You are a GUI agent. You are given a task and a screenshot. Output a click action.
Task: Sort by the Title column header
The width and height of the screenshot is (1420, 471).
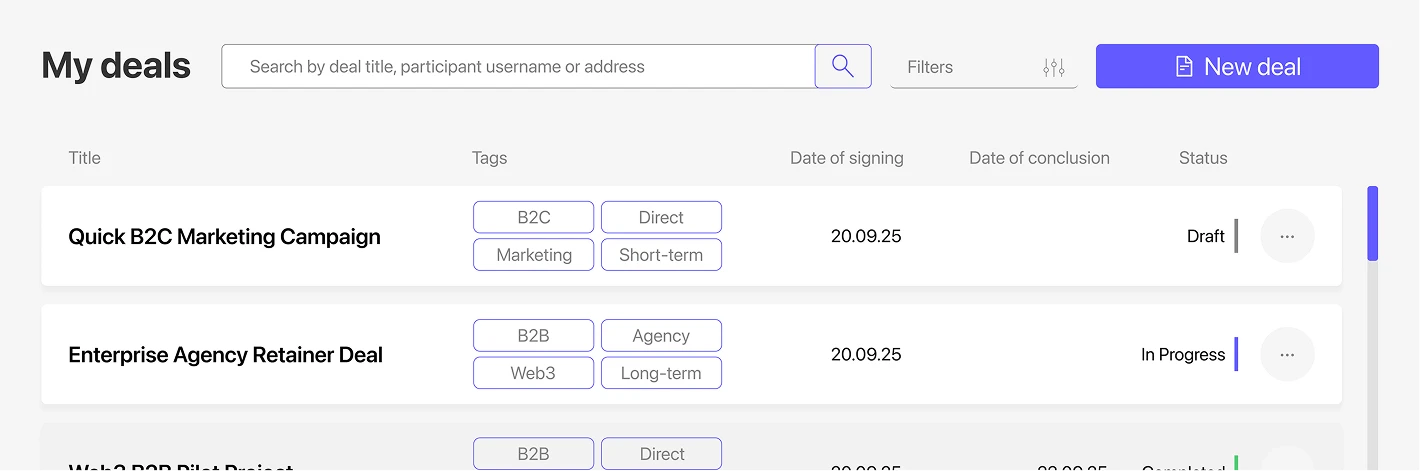[x=84, y=158]
